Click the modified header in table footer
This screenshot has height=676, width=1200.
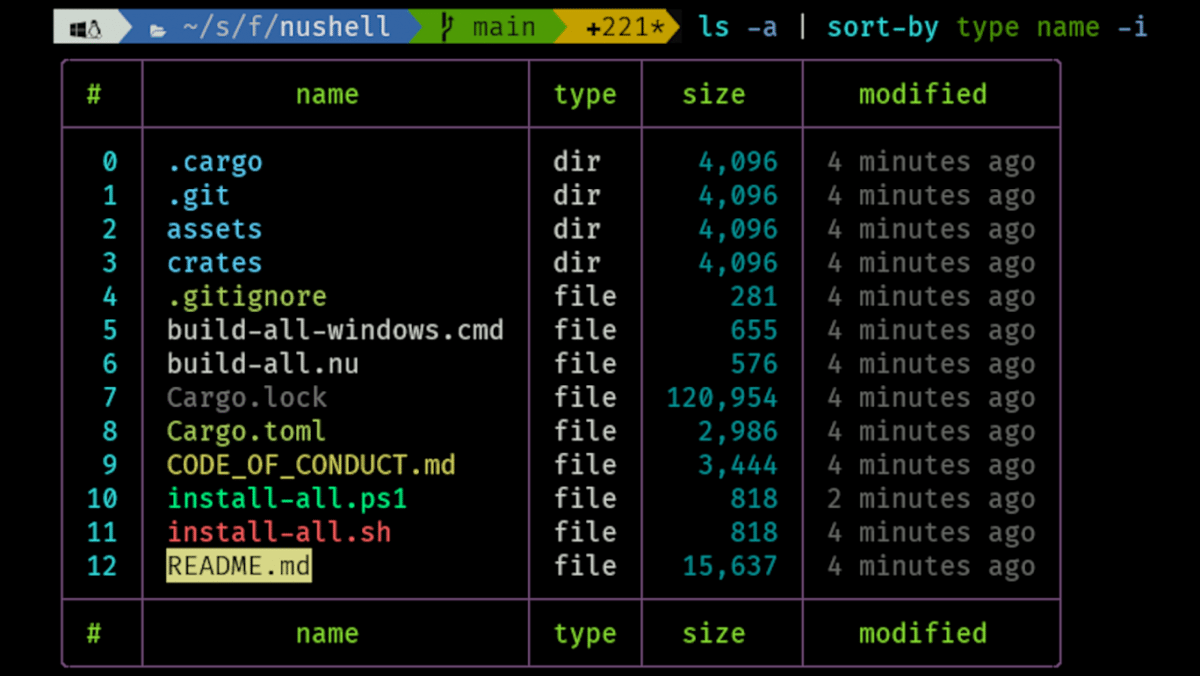tap(922, 633)
